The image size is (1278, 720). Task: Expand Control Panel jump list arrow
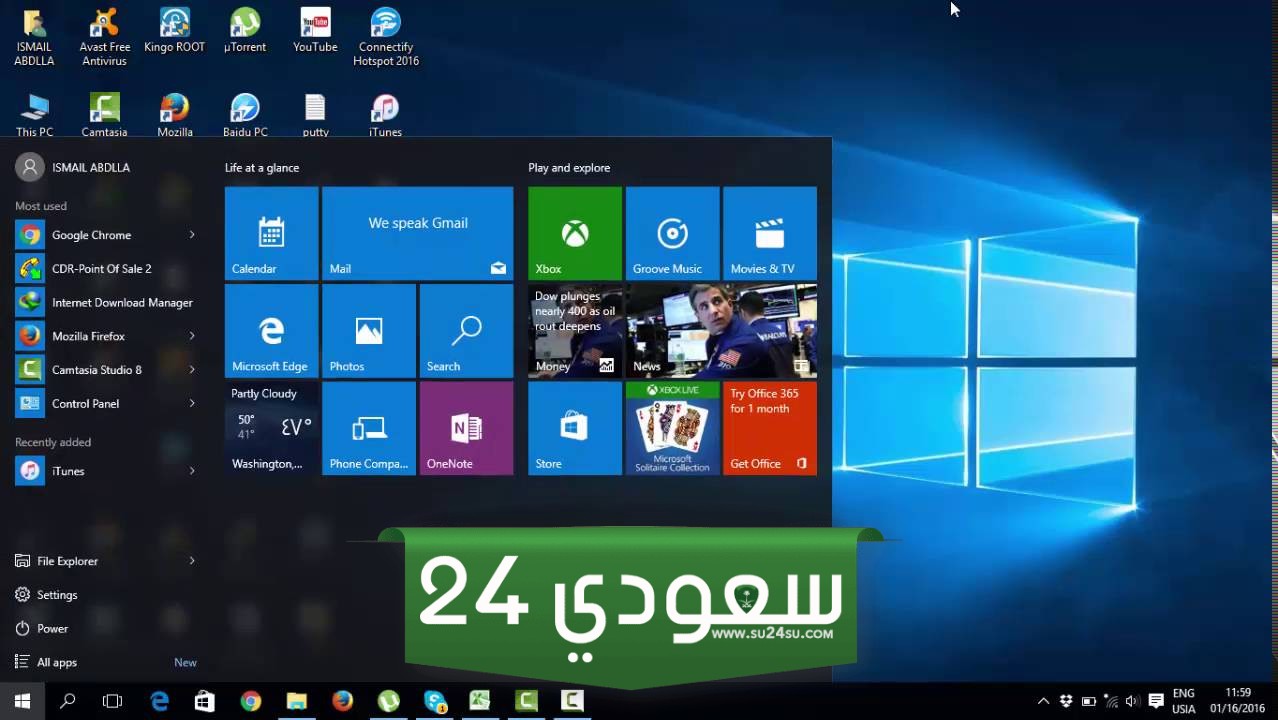pos(192,404)
